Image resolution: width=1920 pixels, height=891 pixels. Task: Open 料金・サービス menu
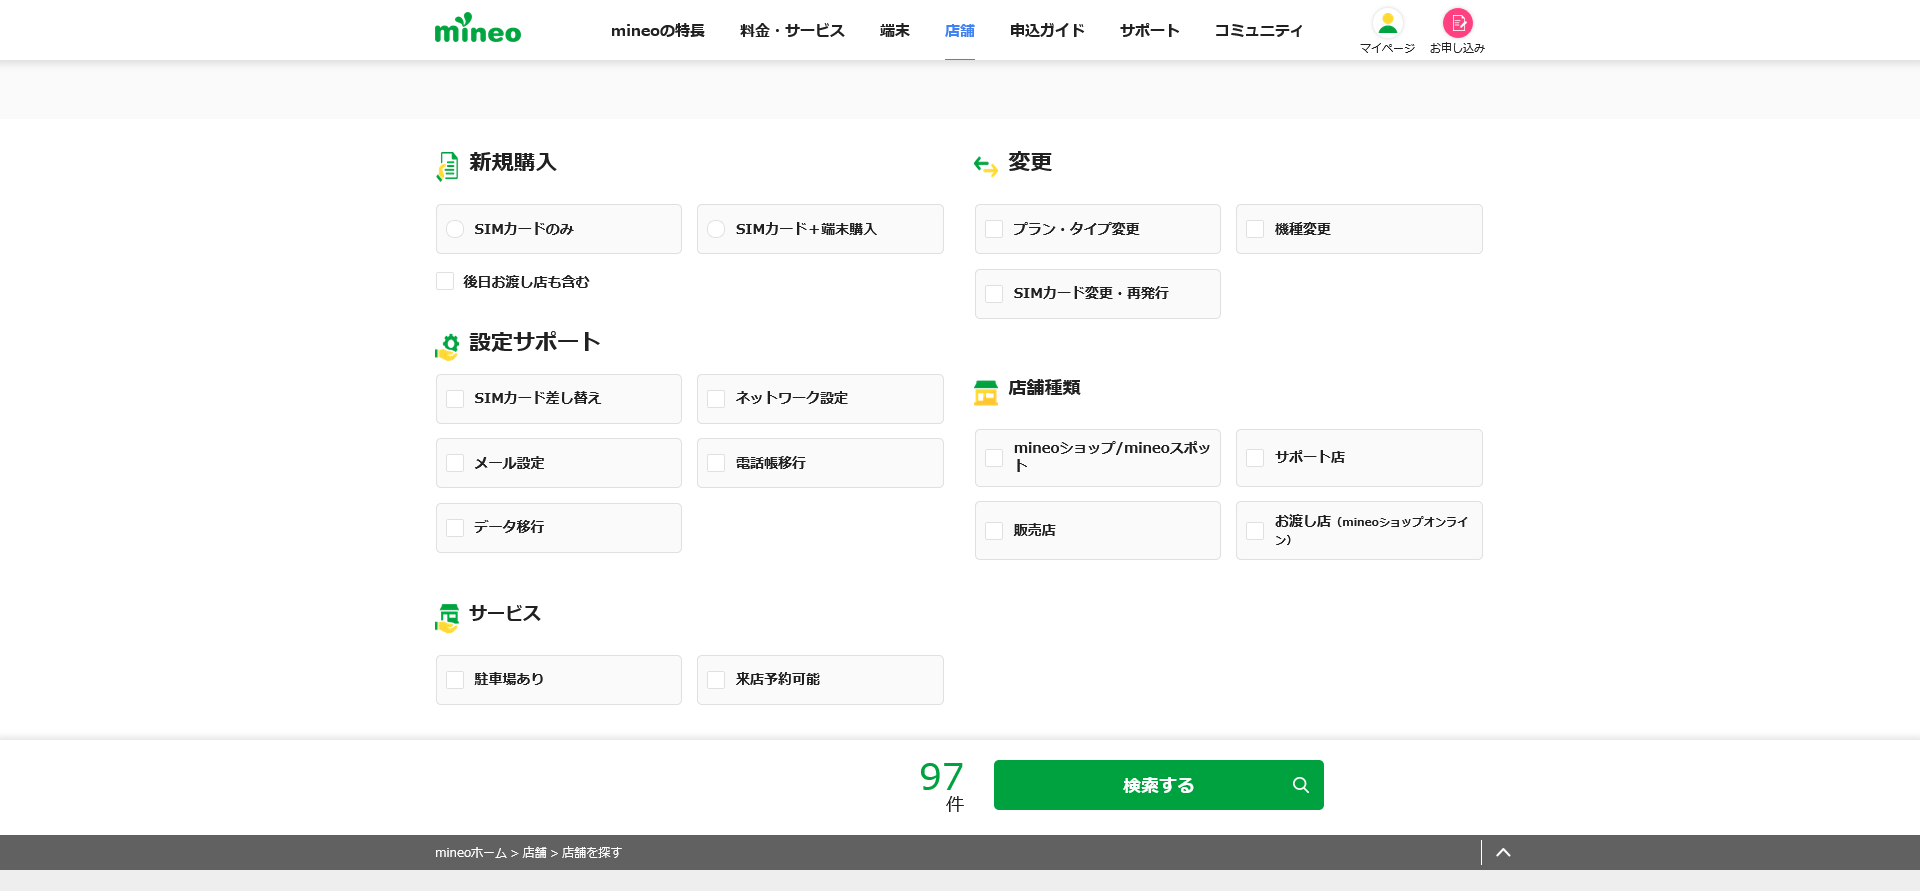[x=792, y=31]
